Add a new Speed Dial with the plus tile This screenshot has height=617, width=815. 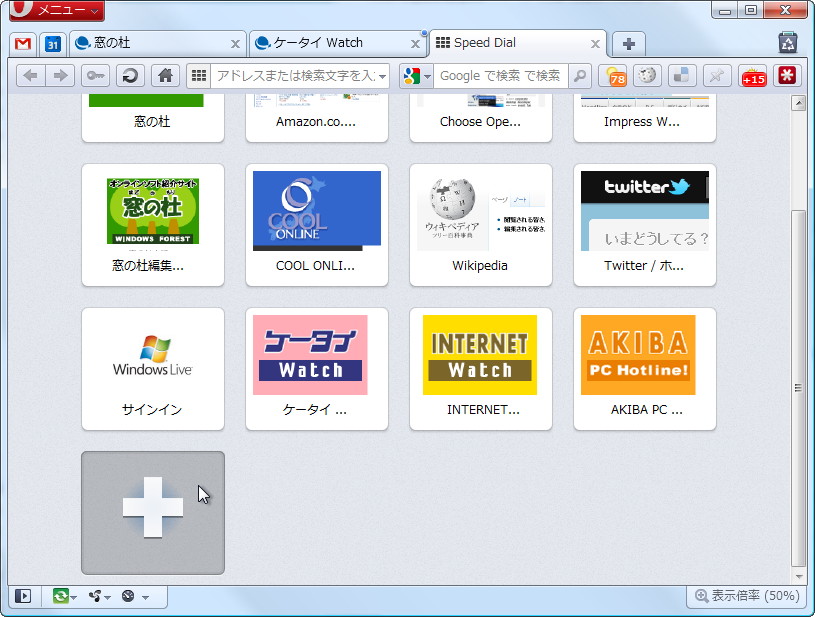152,513
